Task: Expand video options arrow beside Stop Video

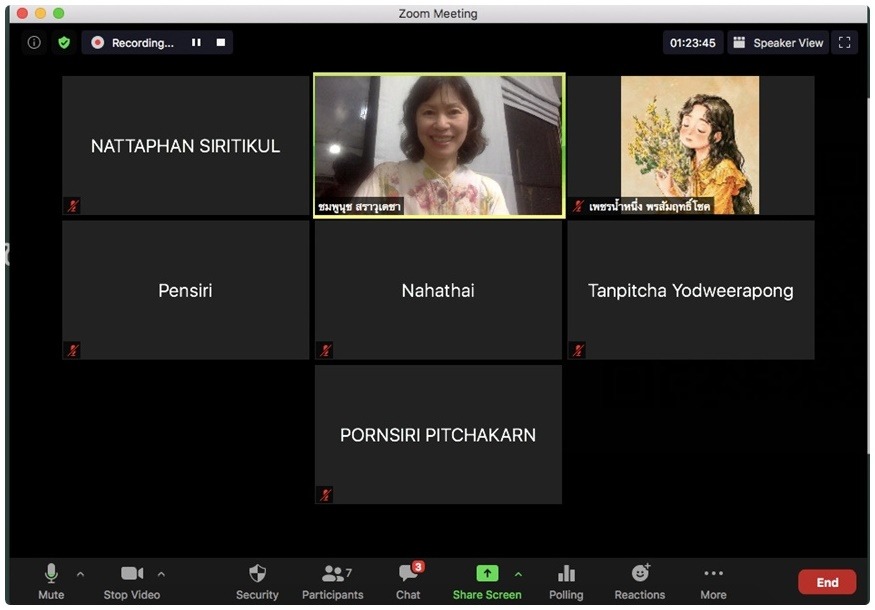Action: (161, 574)
